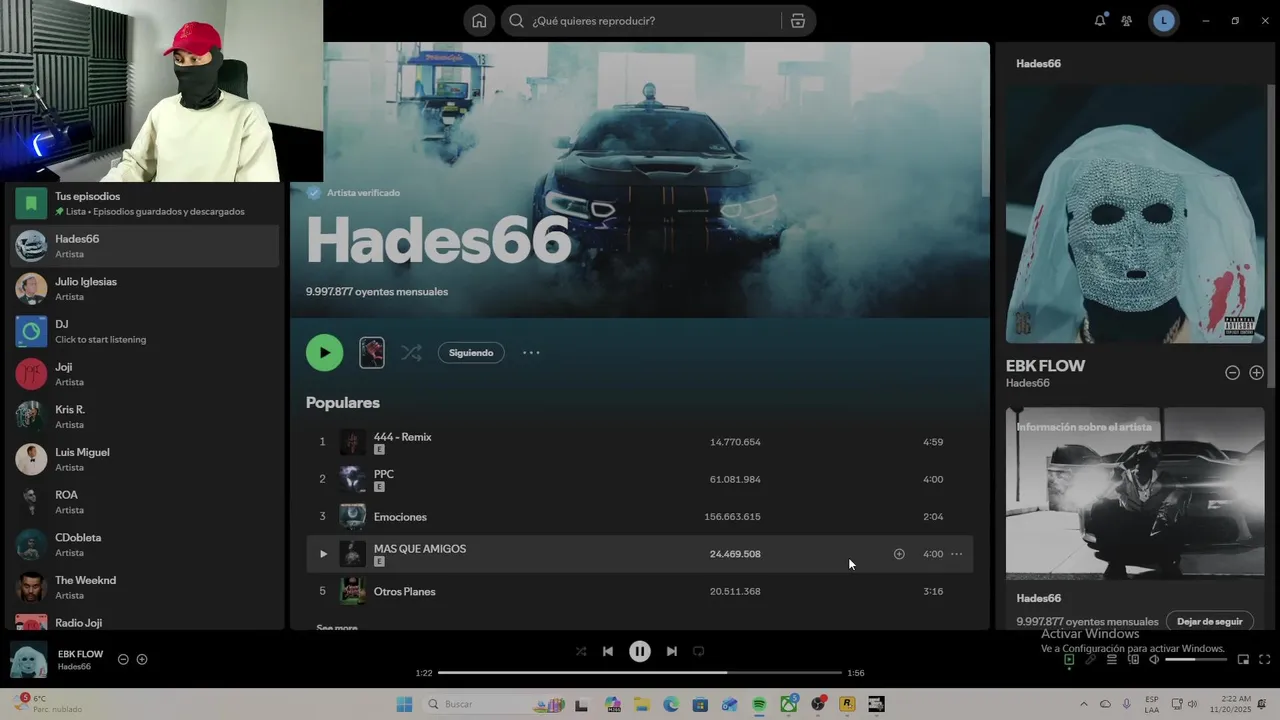The height and width of the screenshot is (720, 1280).
Task: Expand the popular list with See more
Action: pos(337,626)
